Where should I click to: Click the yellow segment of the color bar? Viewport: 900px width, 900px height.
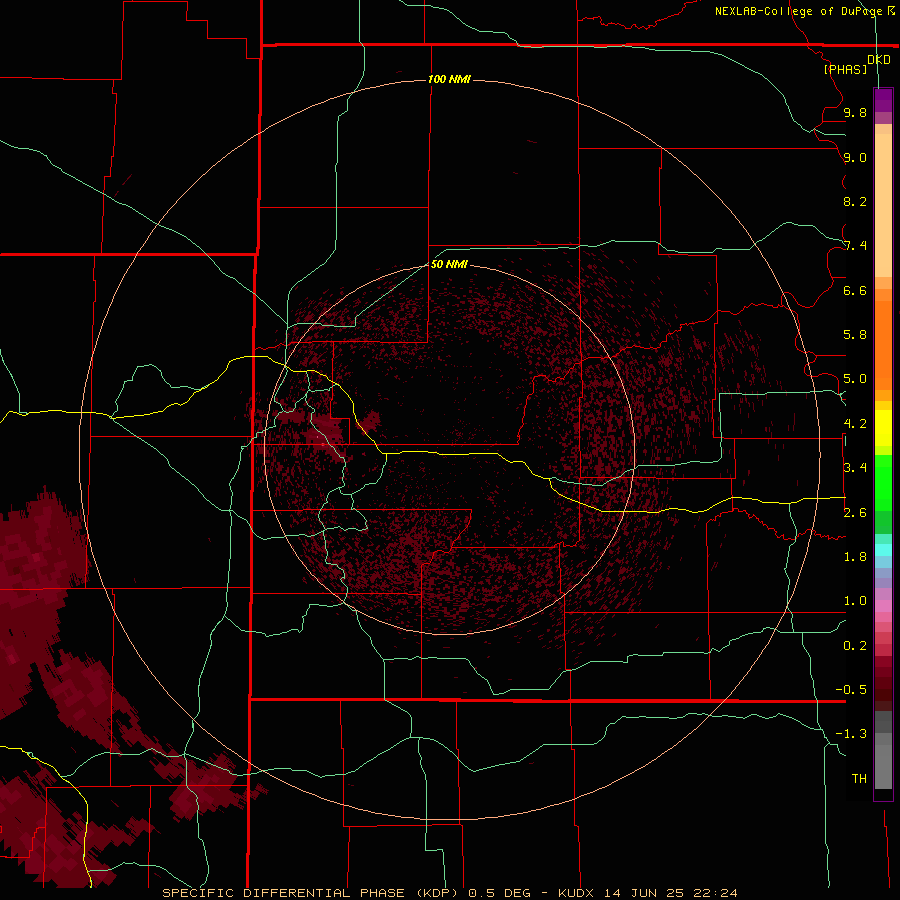click(x=883, y=428)
